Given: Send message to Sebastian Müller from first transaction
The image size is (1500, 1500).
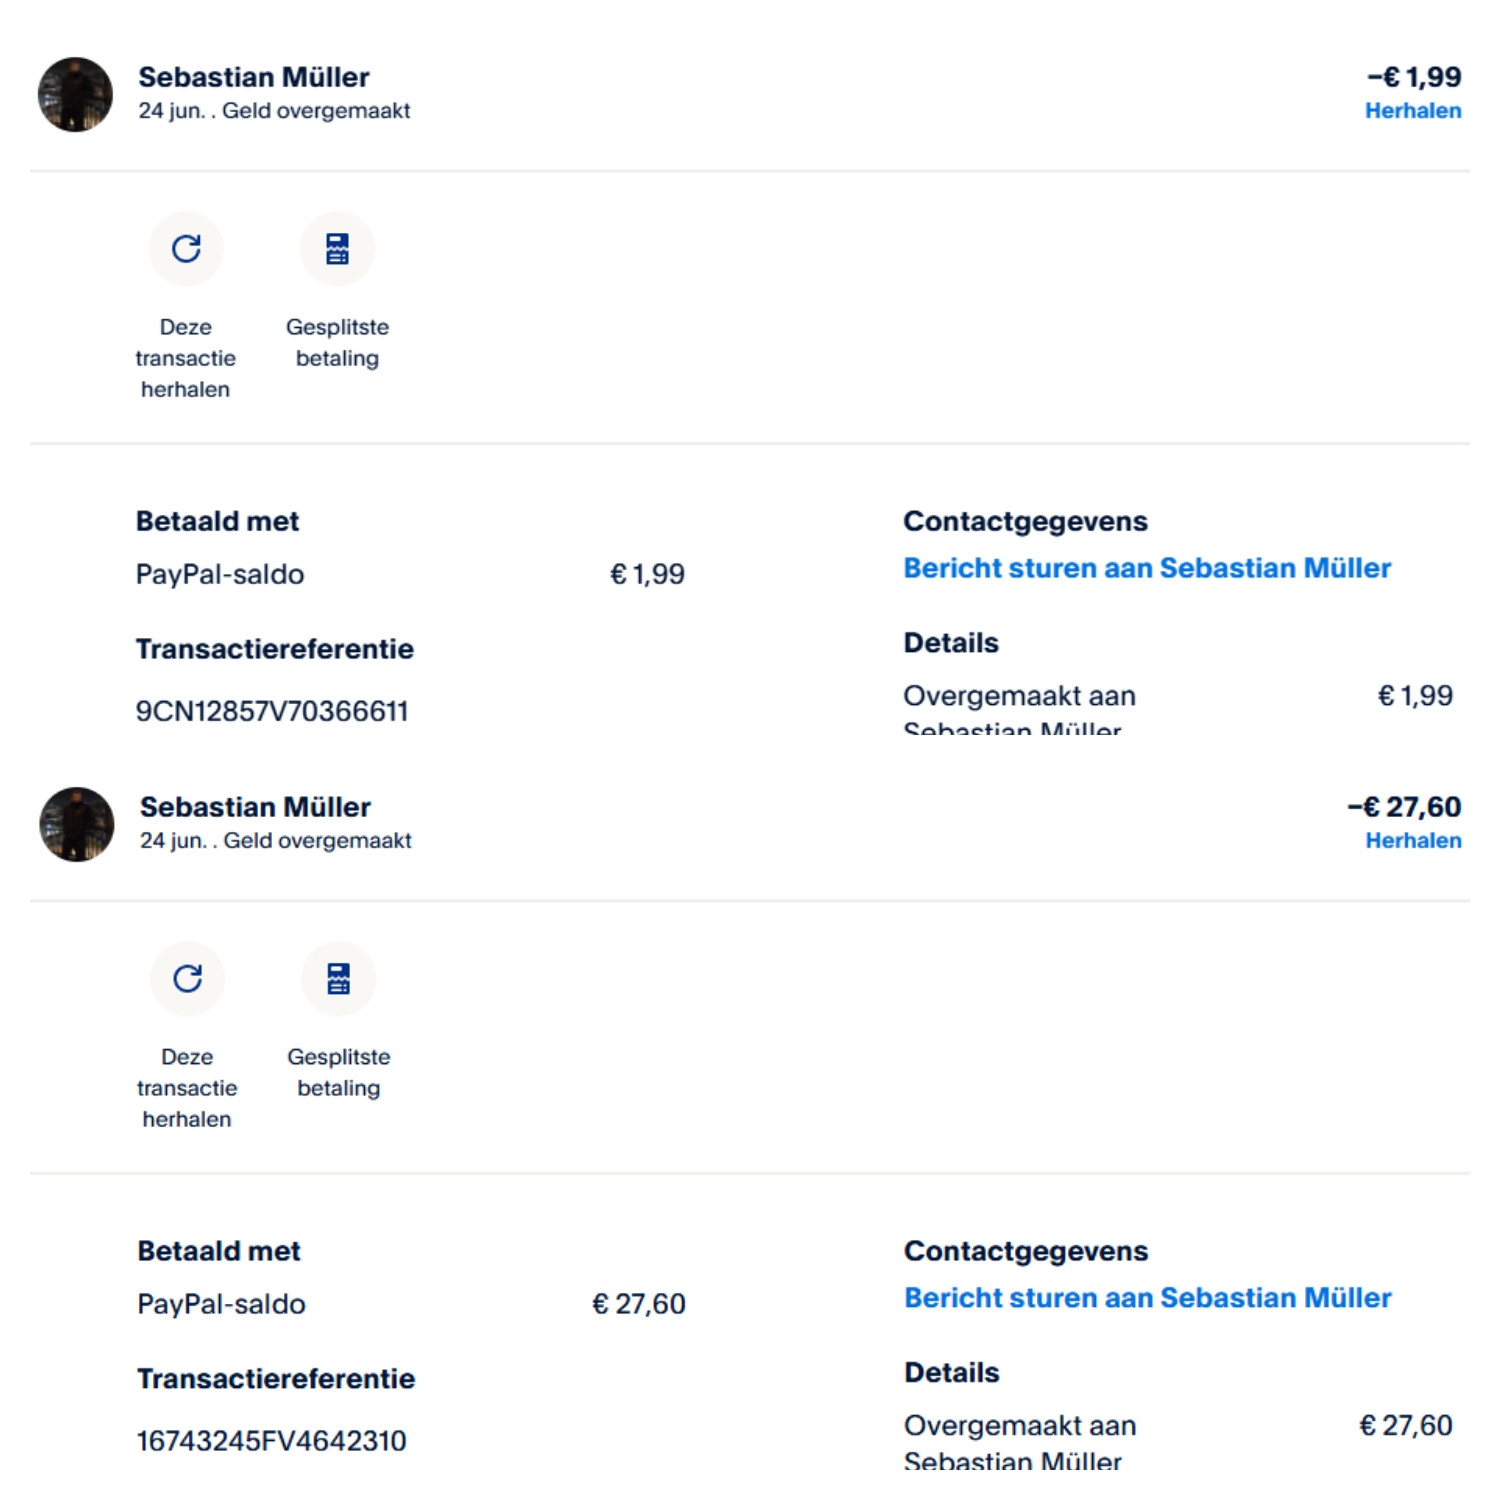Looking at the screenshot, I should 1147,568.
